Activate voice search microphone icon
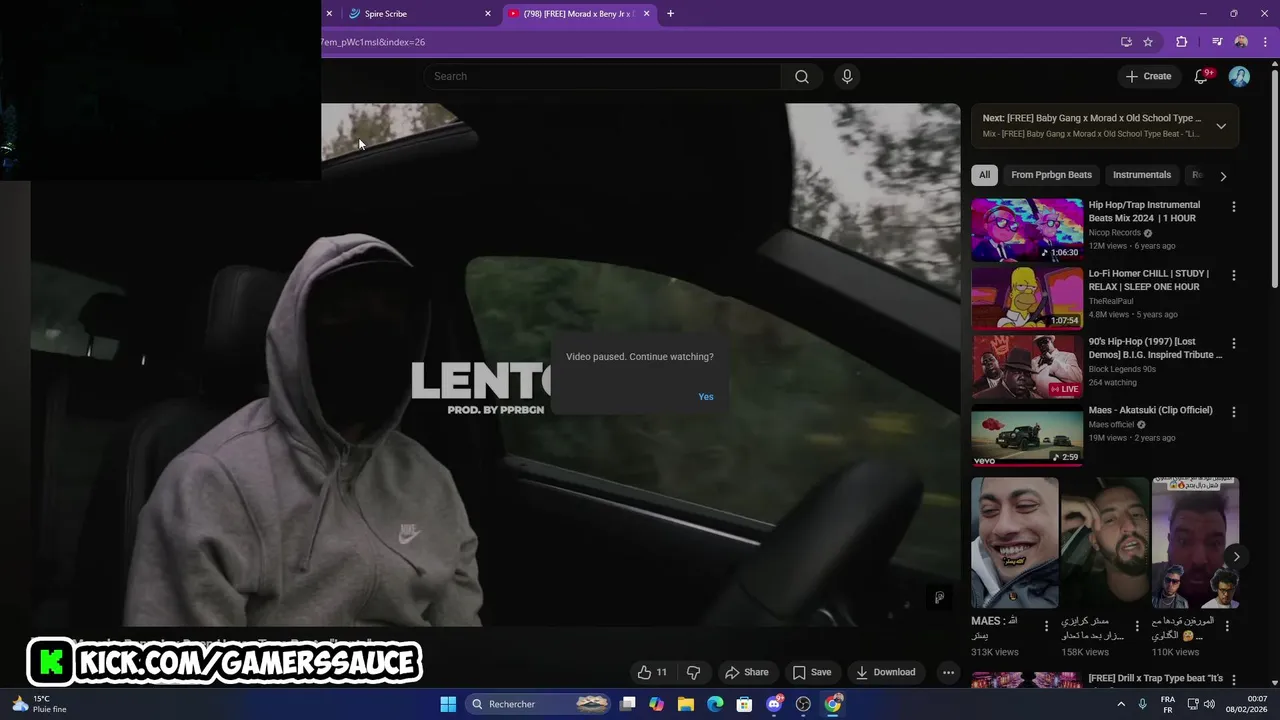The height and width of the screenshot is (720, 1280). [847, 77]
